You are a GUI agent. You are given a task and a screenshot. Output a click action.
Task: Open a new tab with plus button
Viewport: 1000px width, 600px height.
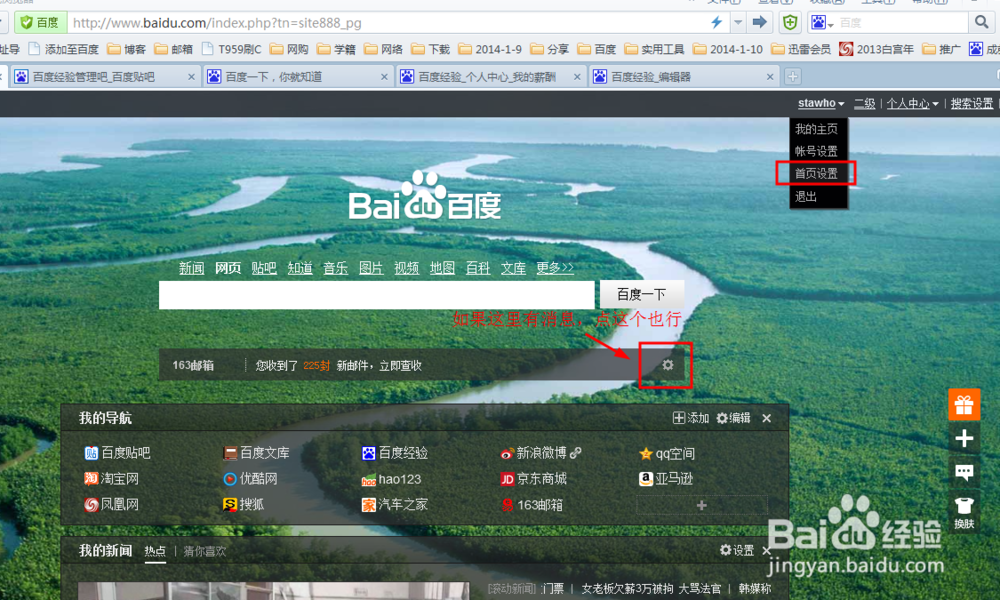[x=792, y=77]
